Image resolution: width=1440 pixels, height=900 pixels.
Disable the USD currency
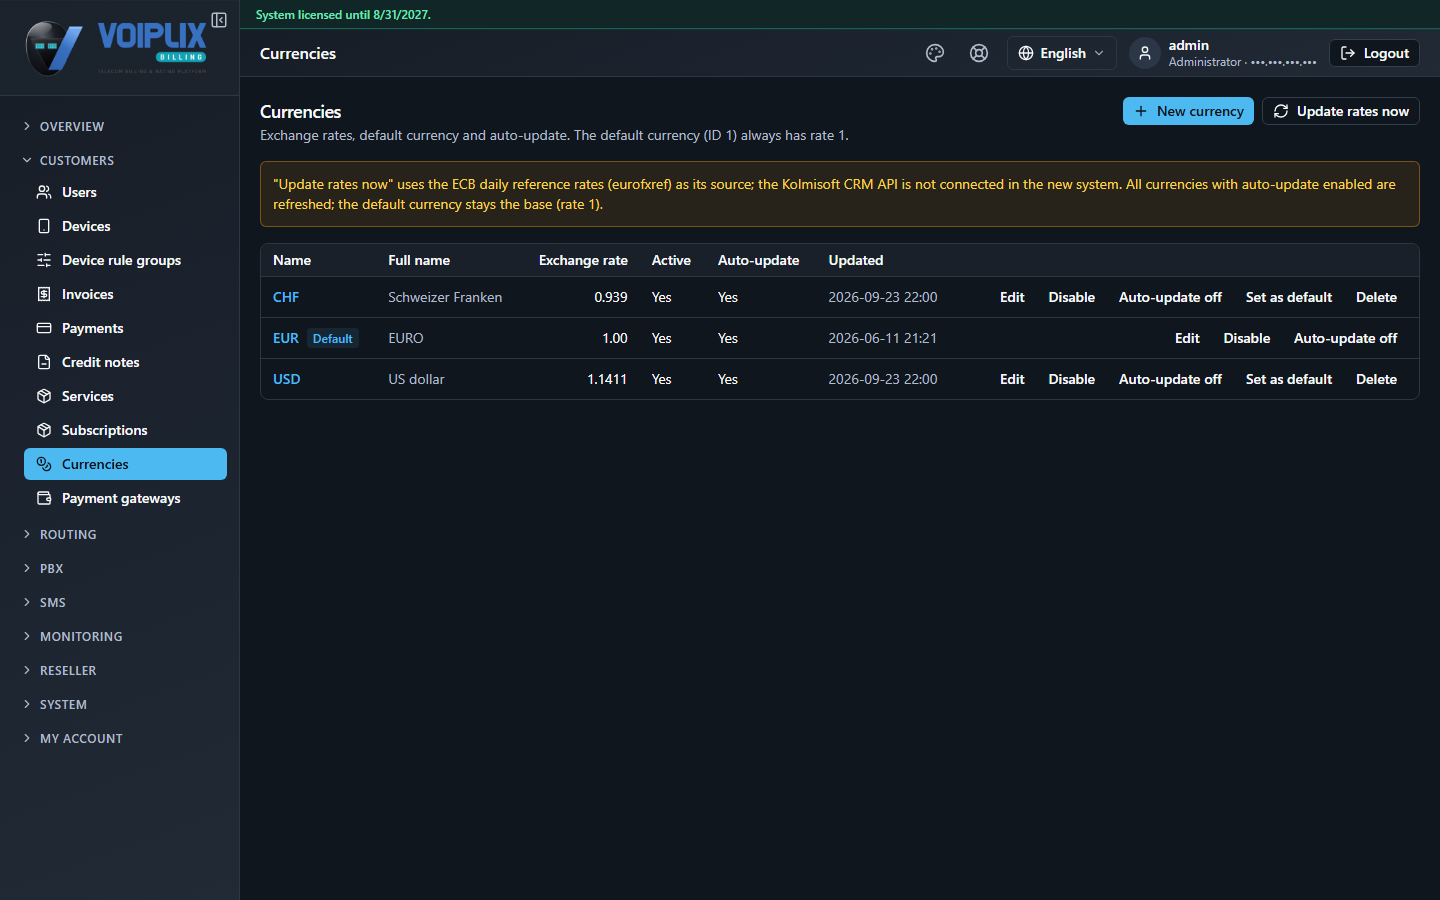click(1071, 379)
